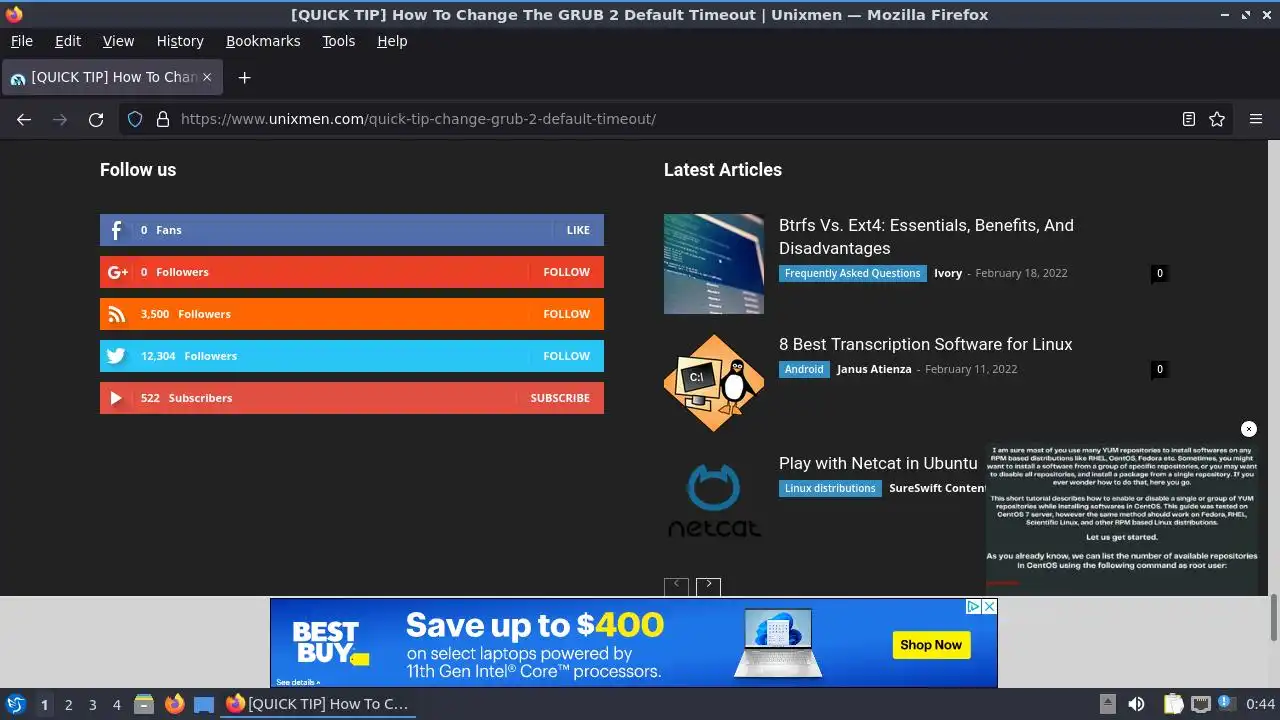This screenshot has width=1280, height=720.
Task: Click the 0:44 clock in tray
Action: coord(1260,704)
